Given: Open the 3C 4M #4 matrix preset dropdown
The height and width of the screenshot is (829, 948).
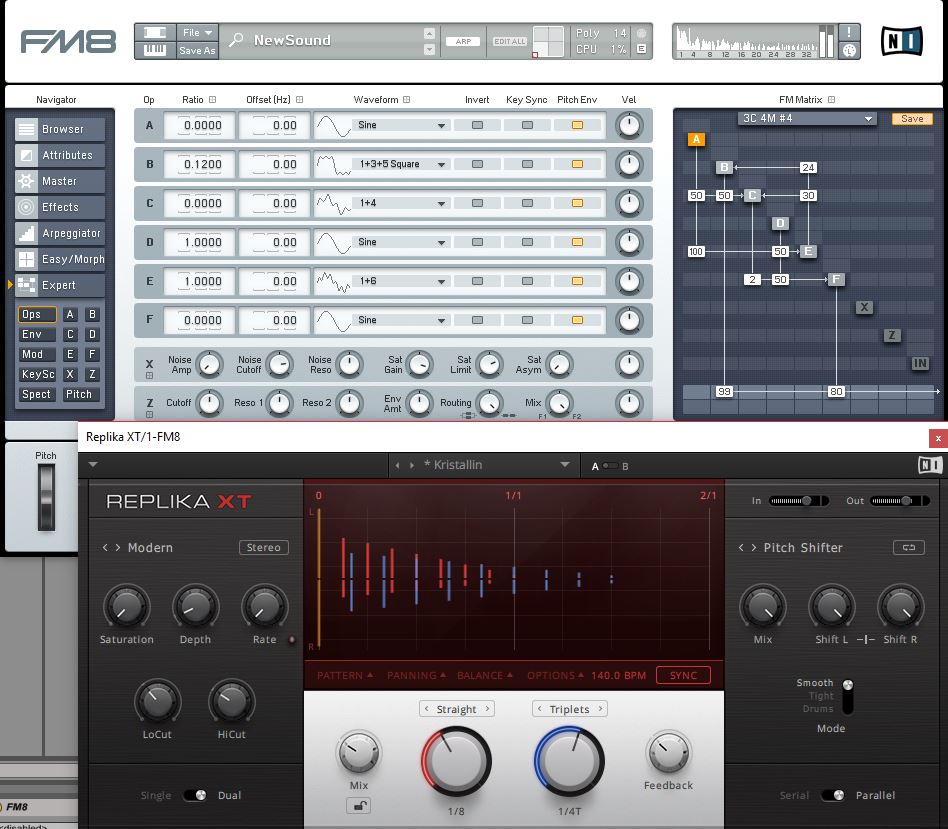Looking at the screenshot, I should tap(807, 119).
